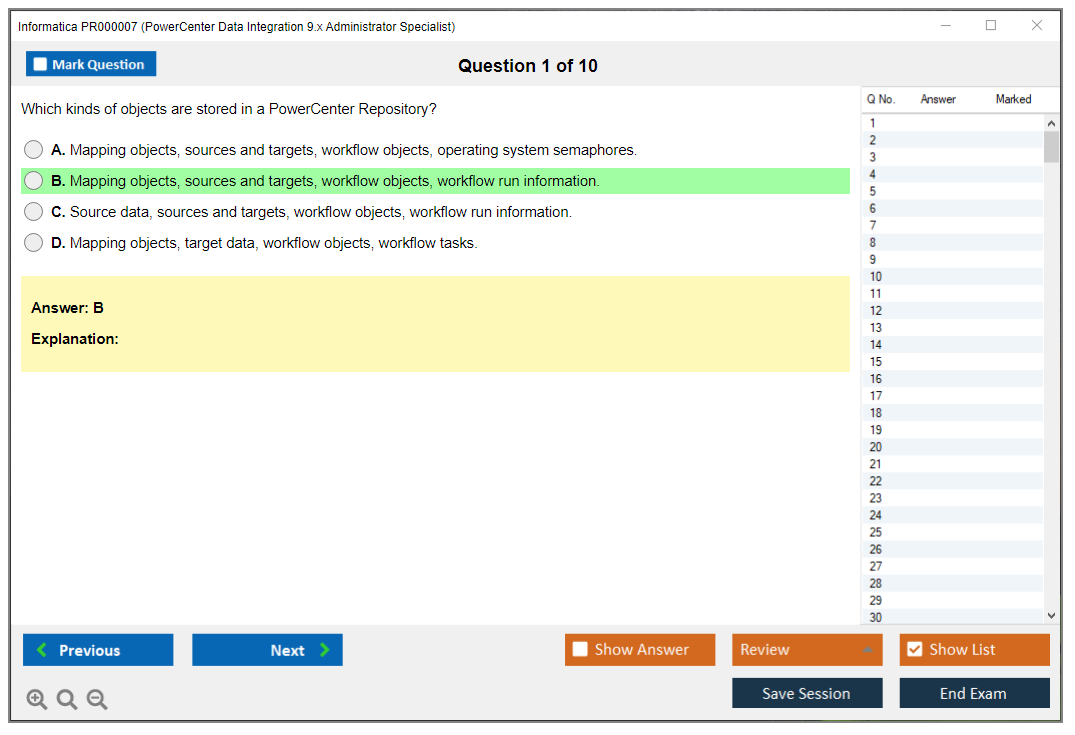Viewport: 1075px width, 735px height.
Task: Click the green left arrow on Previous
Action: [x=42, y=650]
